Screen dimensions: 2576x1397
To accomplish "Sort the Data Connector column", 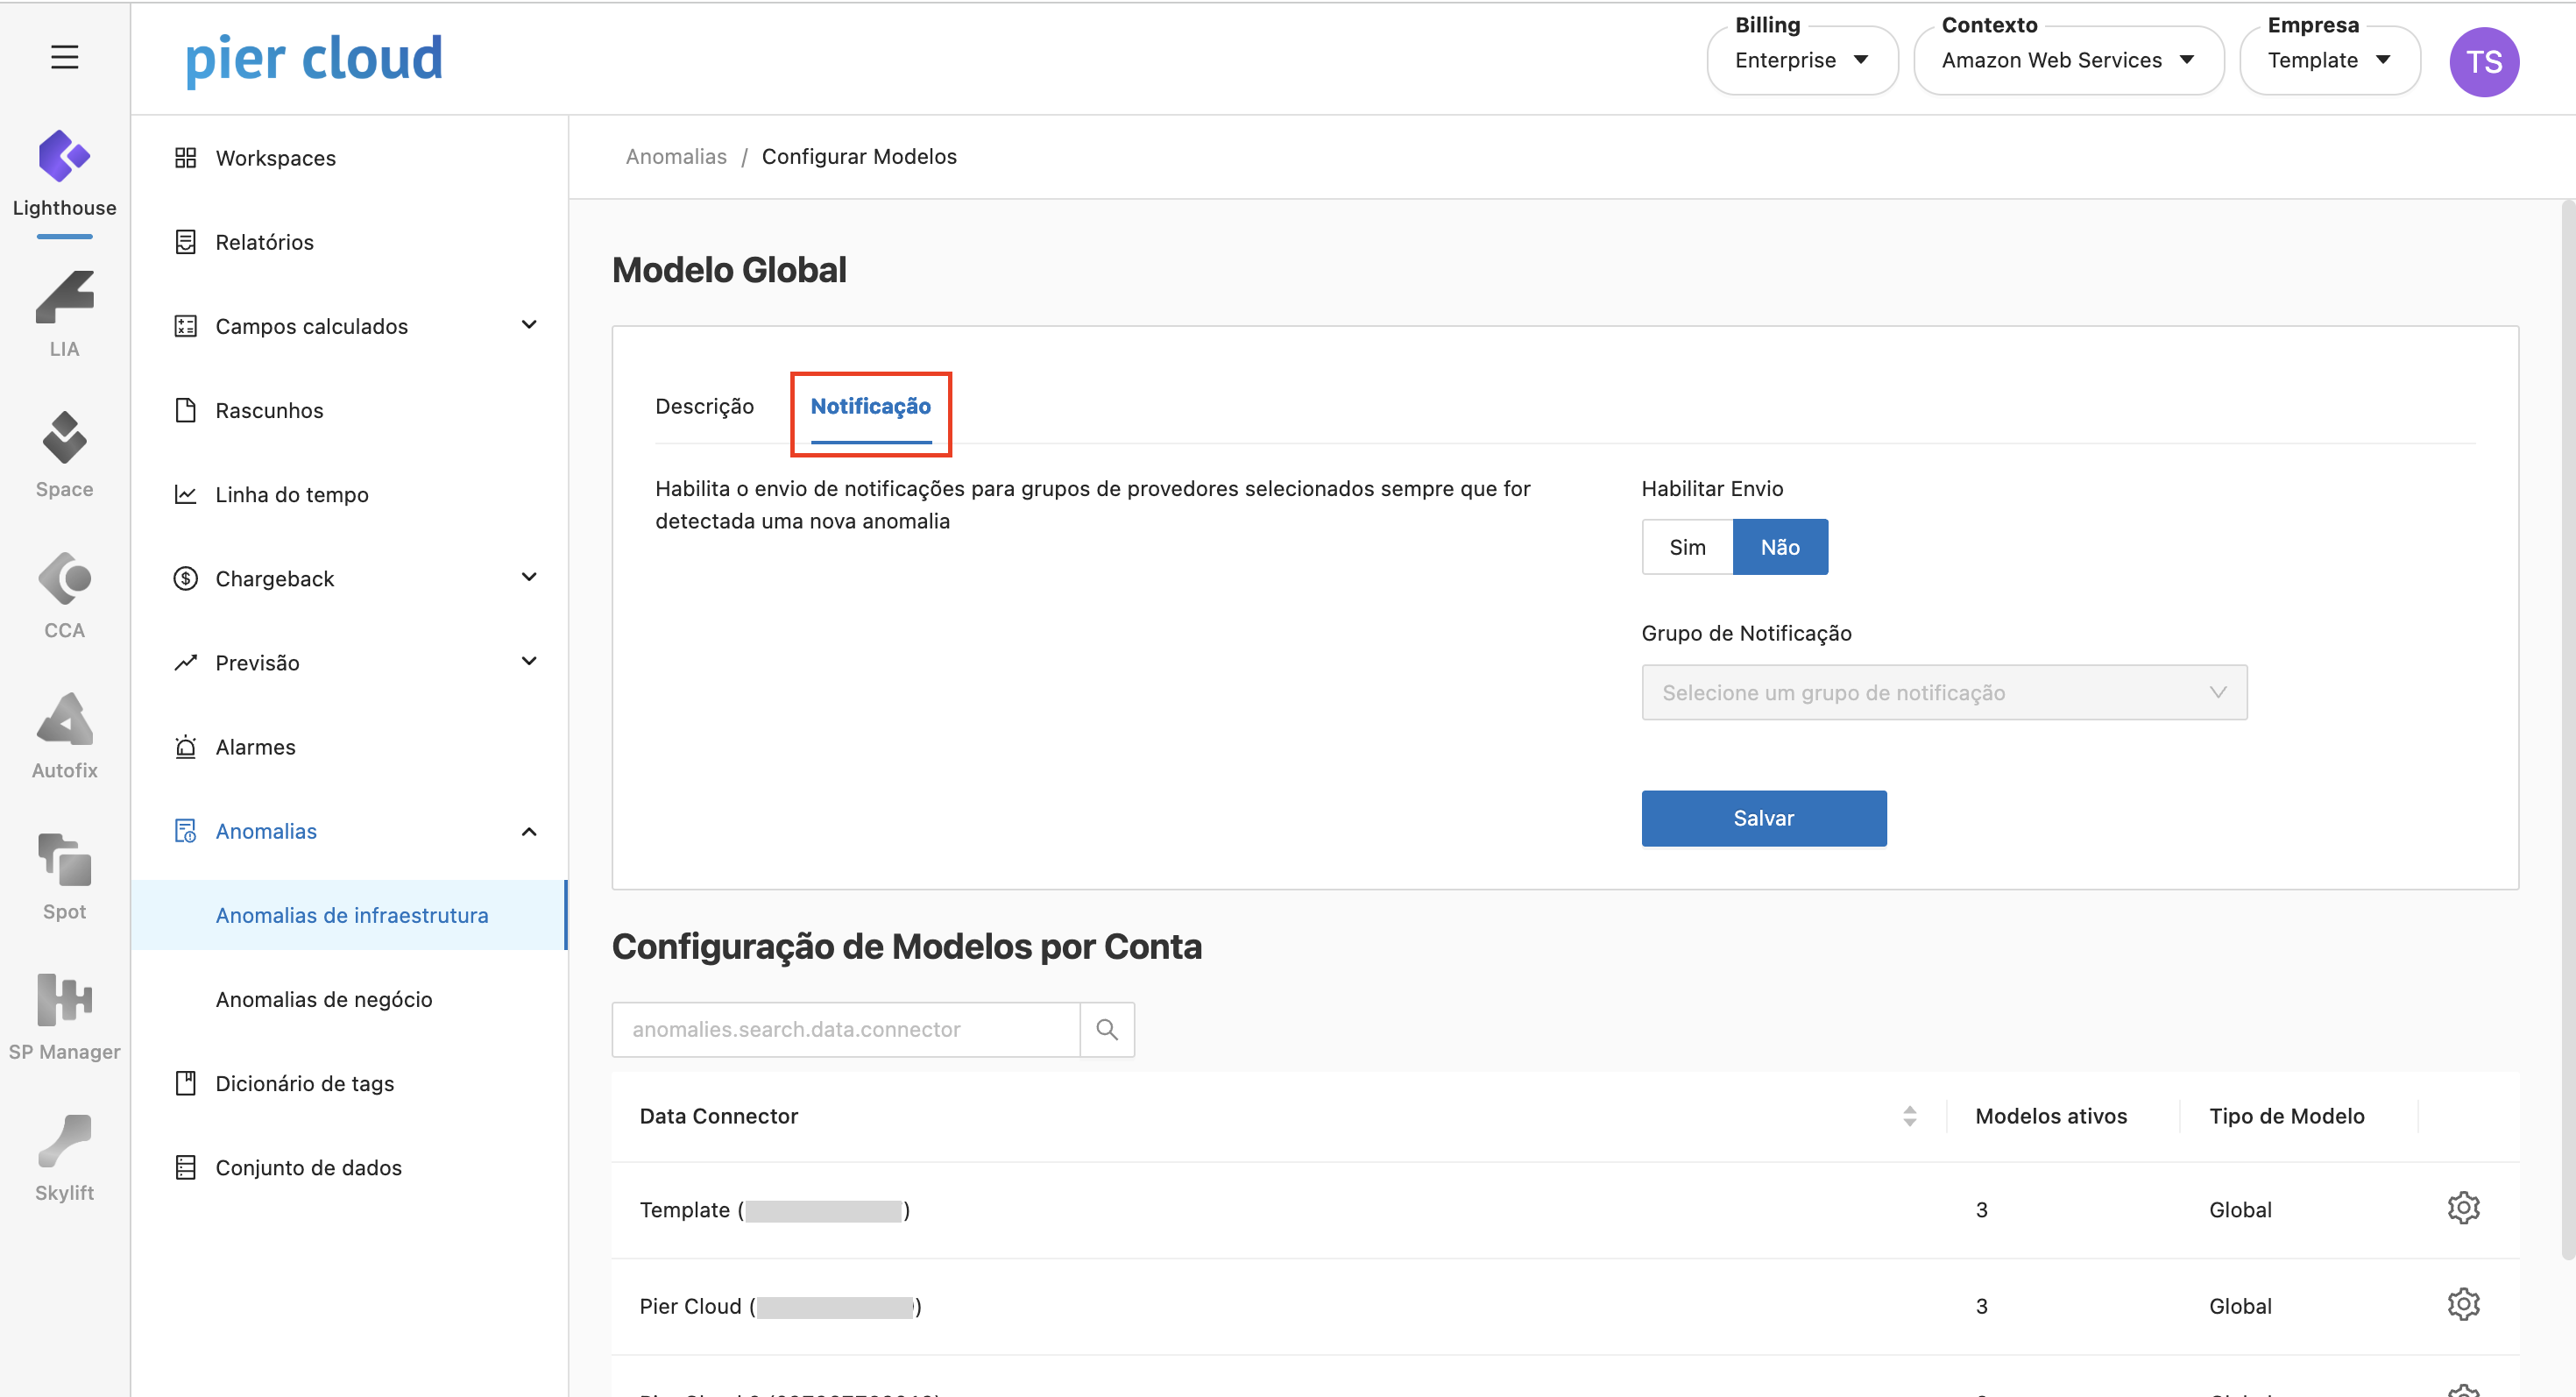I will tap(1909, 1116).
